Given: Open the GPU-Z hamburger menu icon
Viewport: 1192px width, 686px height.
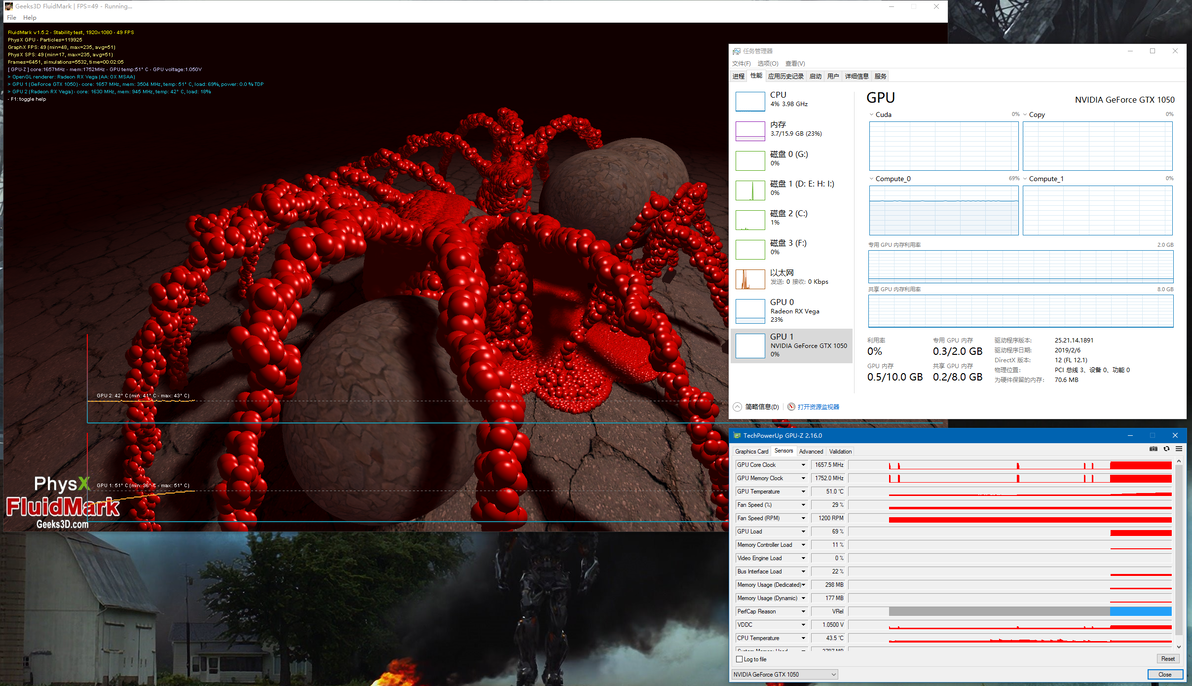Looking at the screenshot, I should [1178, 449].
